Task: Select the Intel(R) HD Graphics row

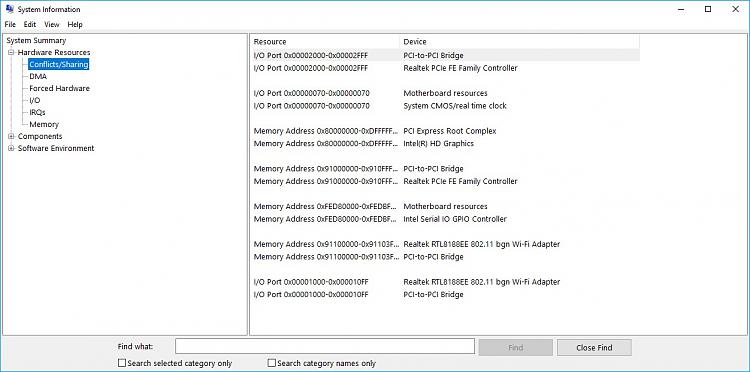Action: pos(445,143)
